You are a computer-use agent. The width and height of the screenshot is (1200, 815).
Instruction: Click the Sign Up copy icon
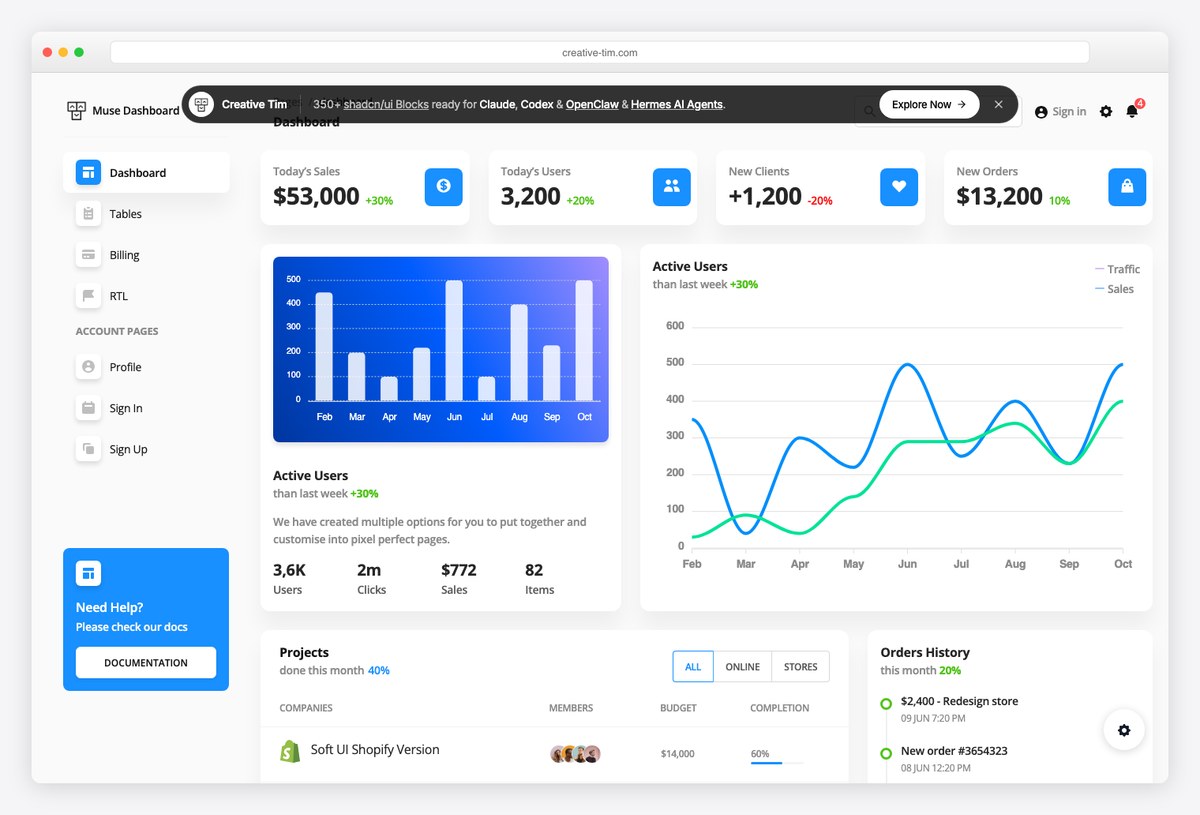(88, 448)
